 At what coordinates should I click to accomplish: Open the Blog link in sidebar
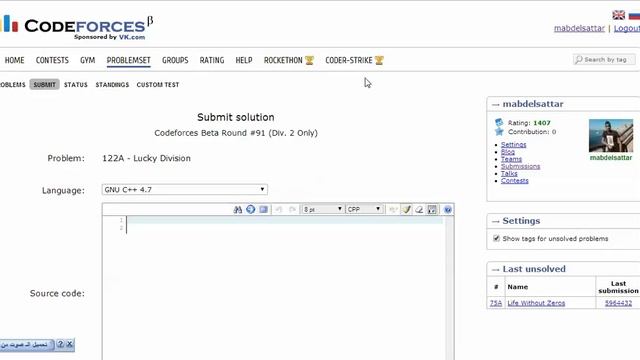tap(508, 152)
